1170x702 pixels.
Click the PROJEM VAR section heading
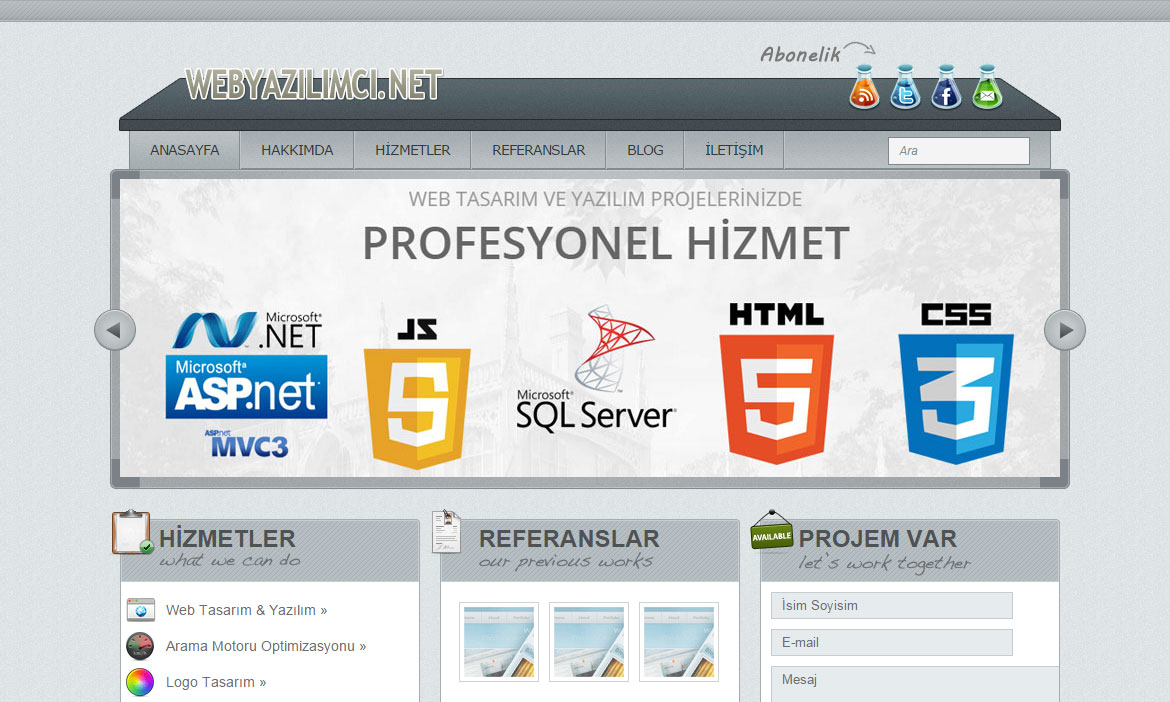[878, 539]
